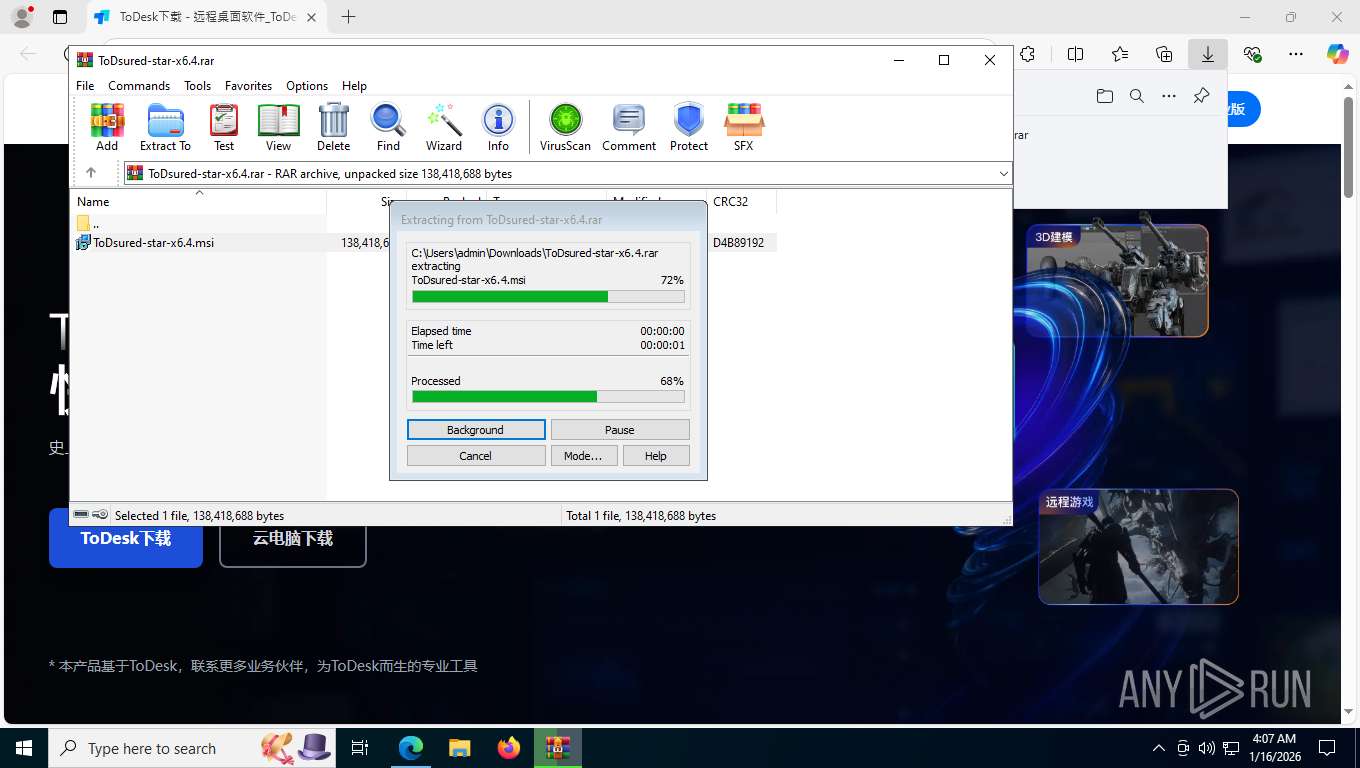Click the View file icon
This screenshot has width=1360, height=768.
[279, 127]
